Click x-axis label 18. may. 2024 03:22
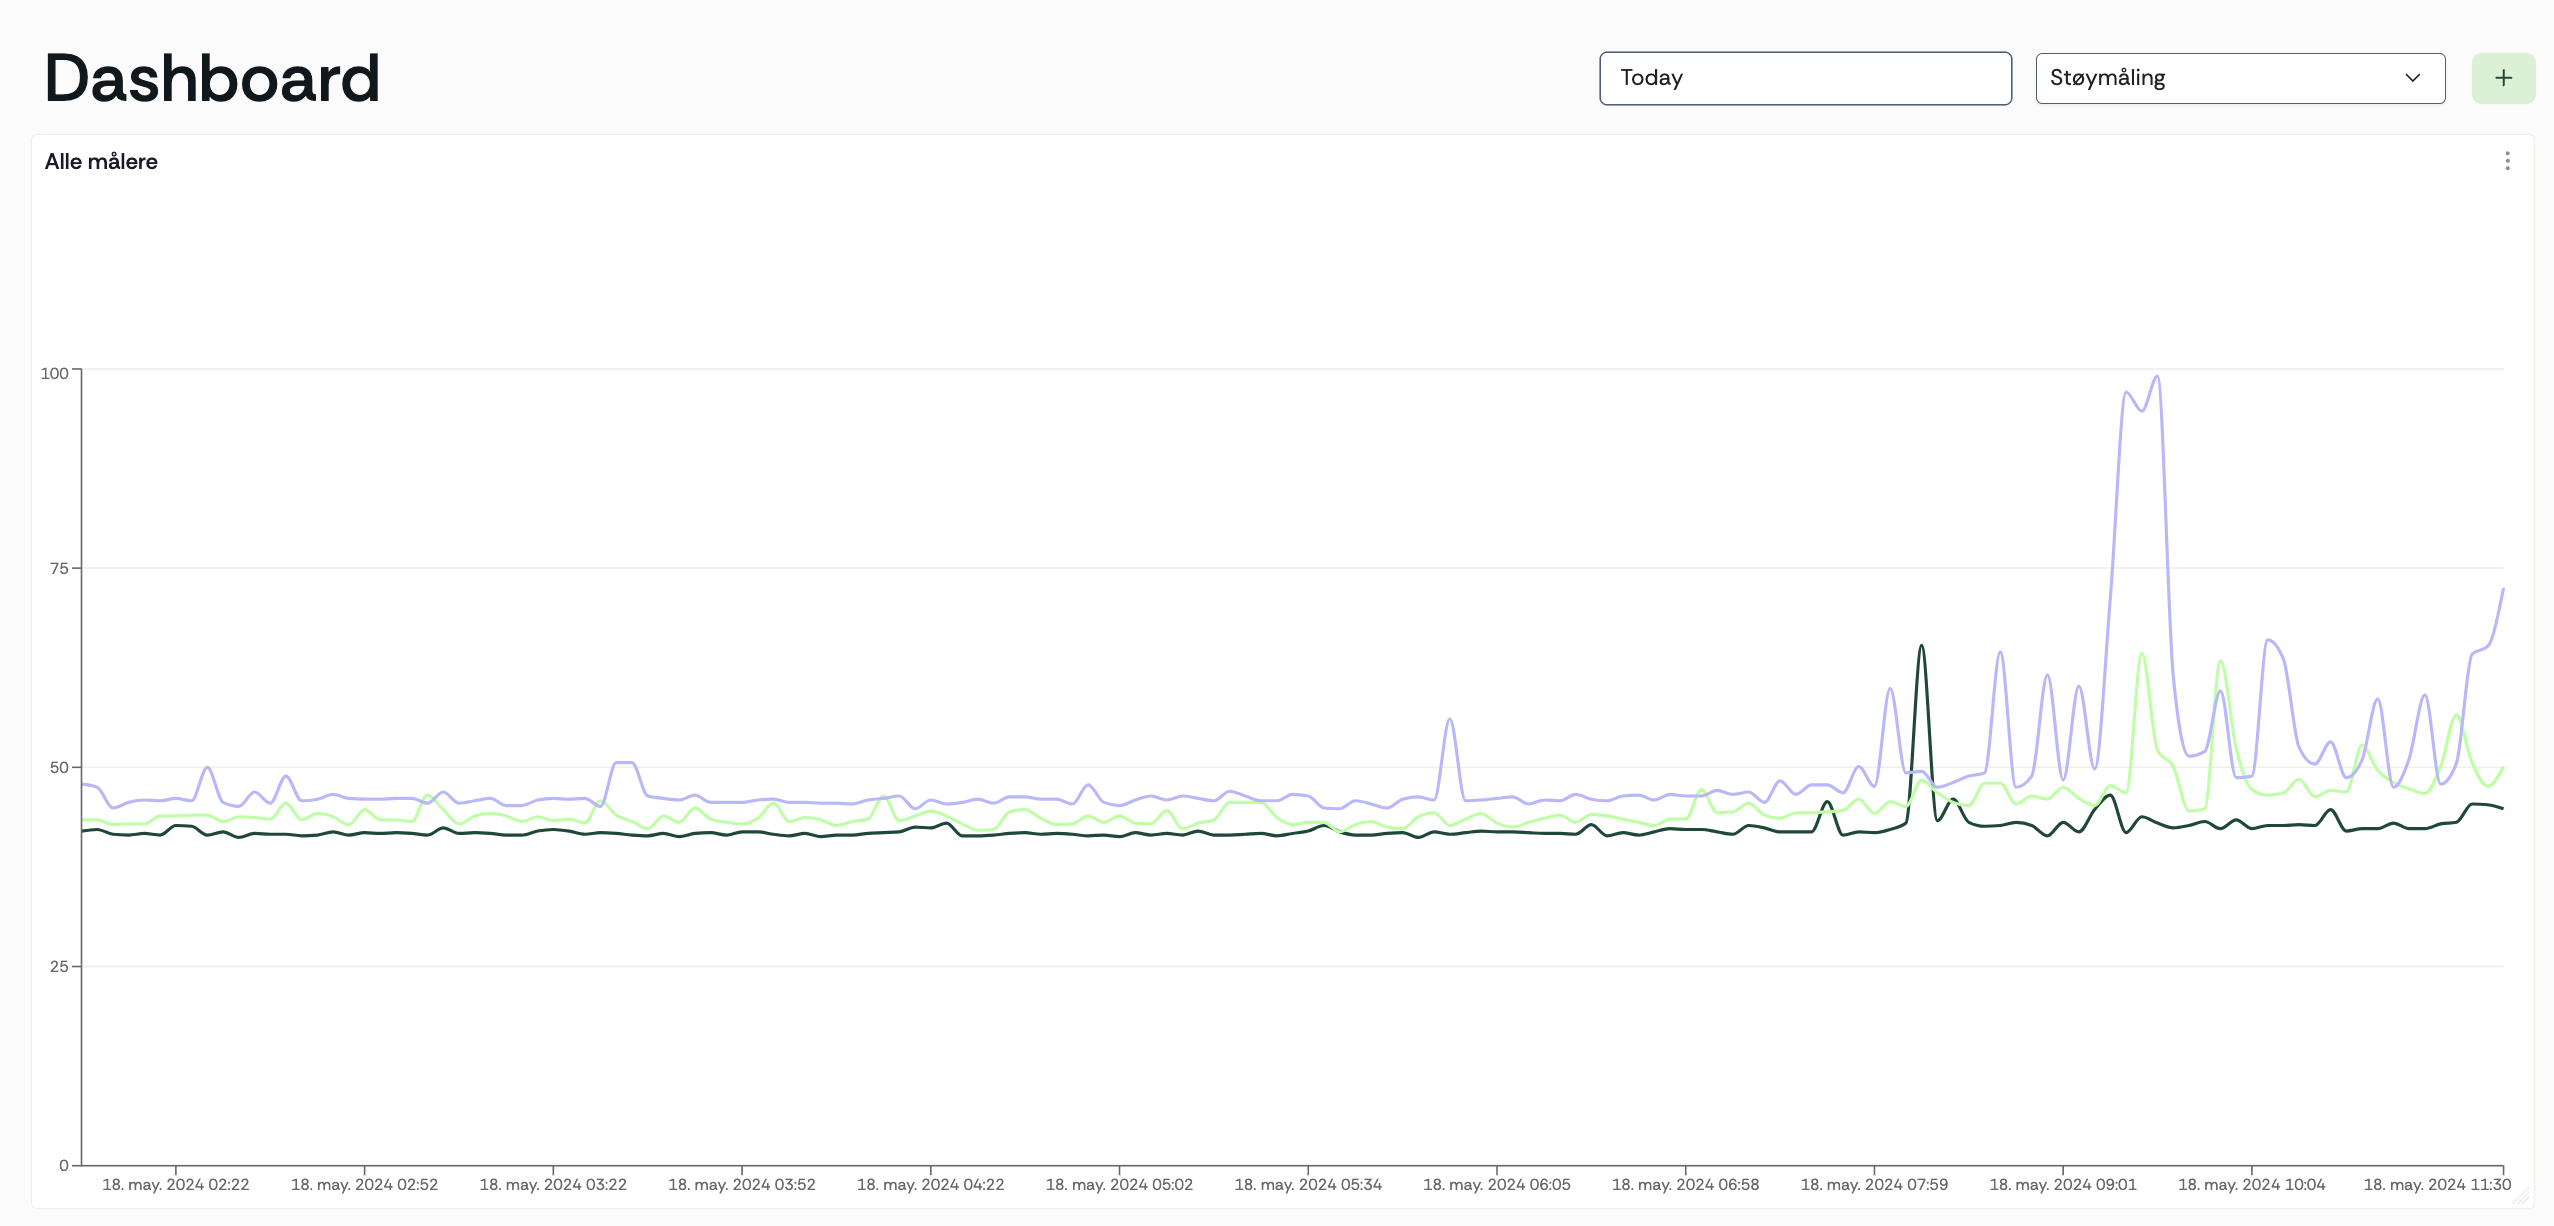The height and width of the screenshot is (1226, 2554). (x=553, y=1185)
